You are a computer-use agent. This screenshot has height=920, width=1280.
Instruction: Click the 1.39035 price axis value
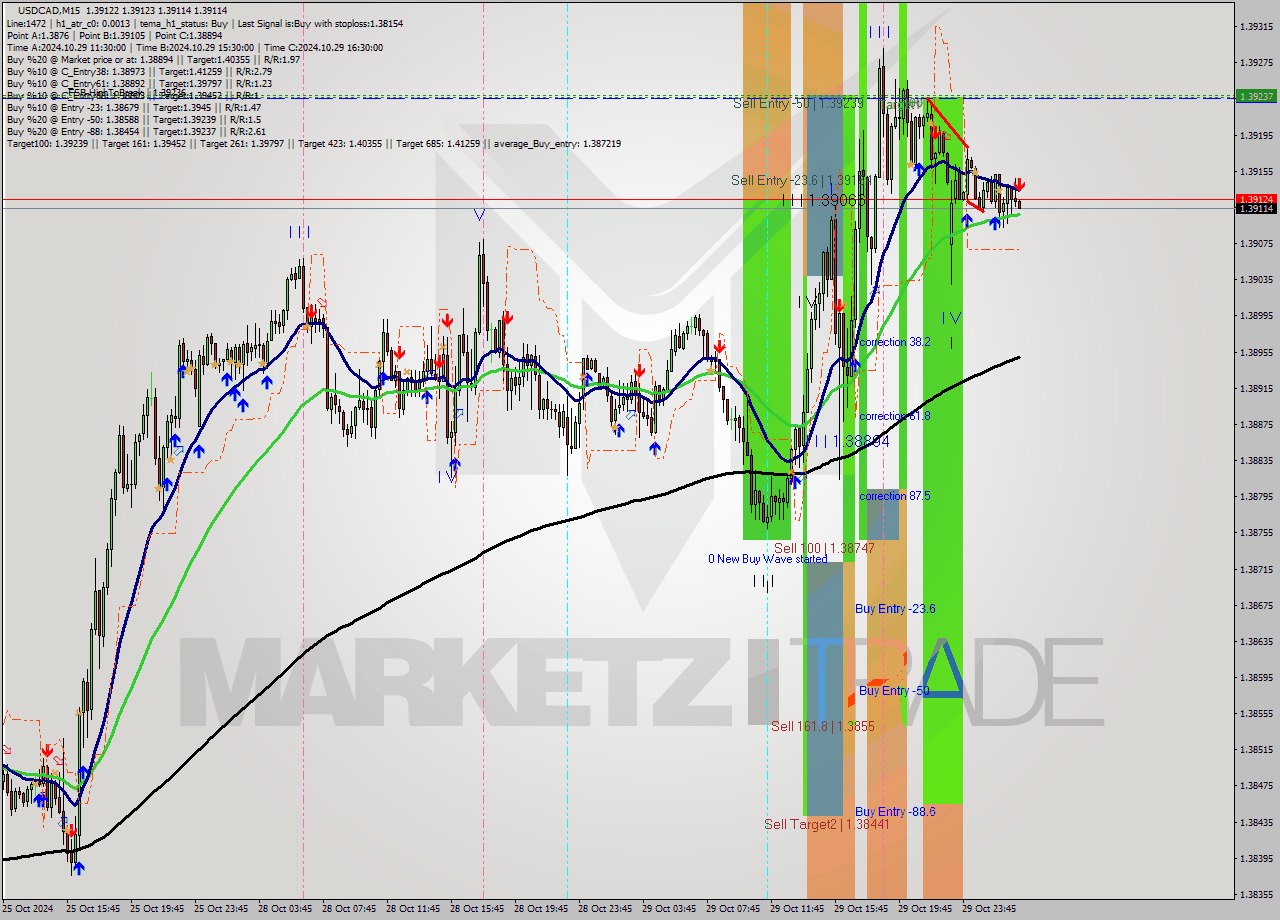pyautogui.click(x=1257, y=279)
